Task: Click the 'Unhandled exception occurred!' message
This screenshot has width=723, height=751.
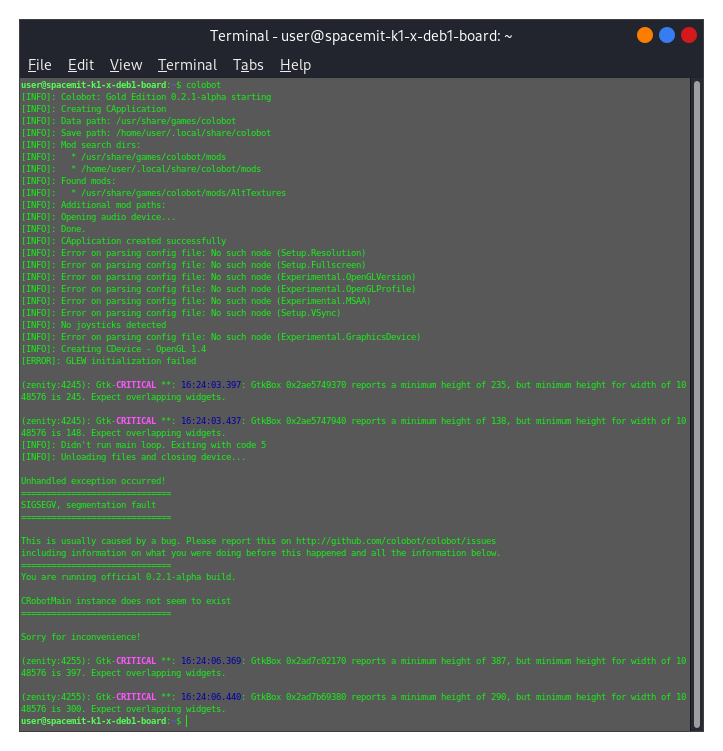Action: tap(93, 481)
